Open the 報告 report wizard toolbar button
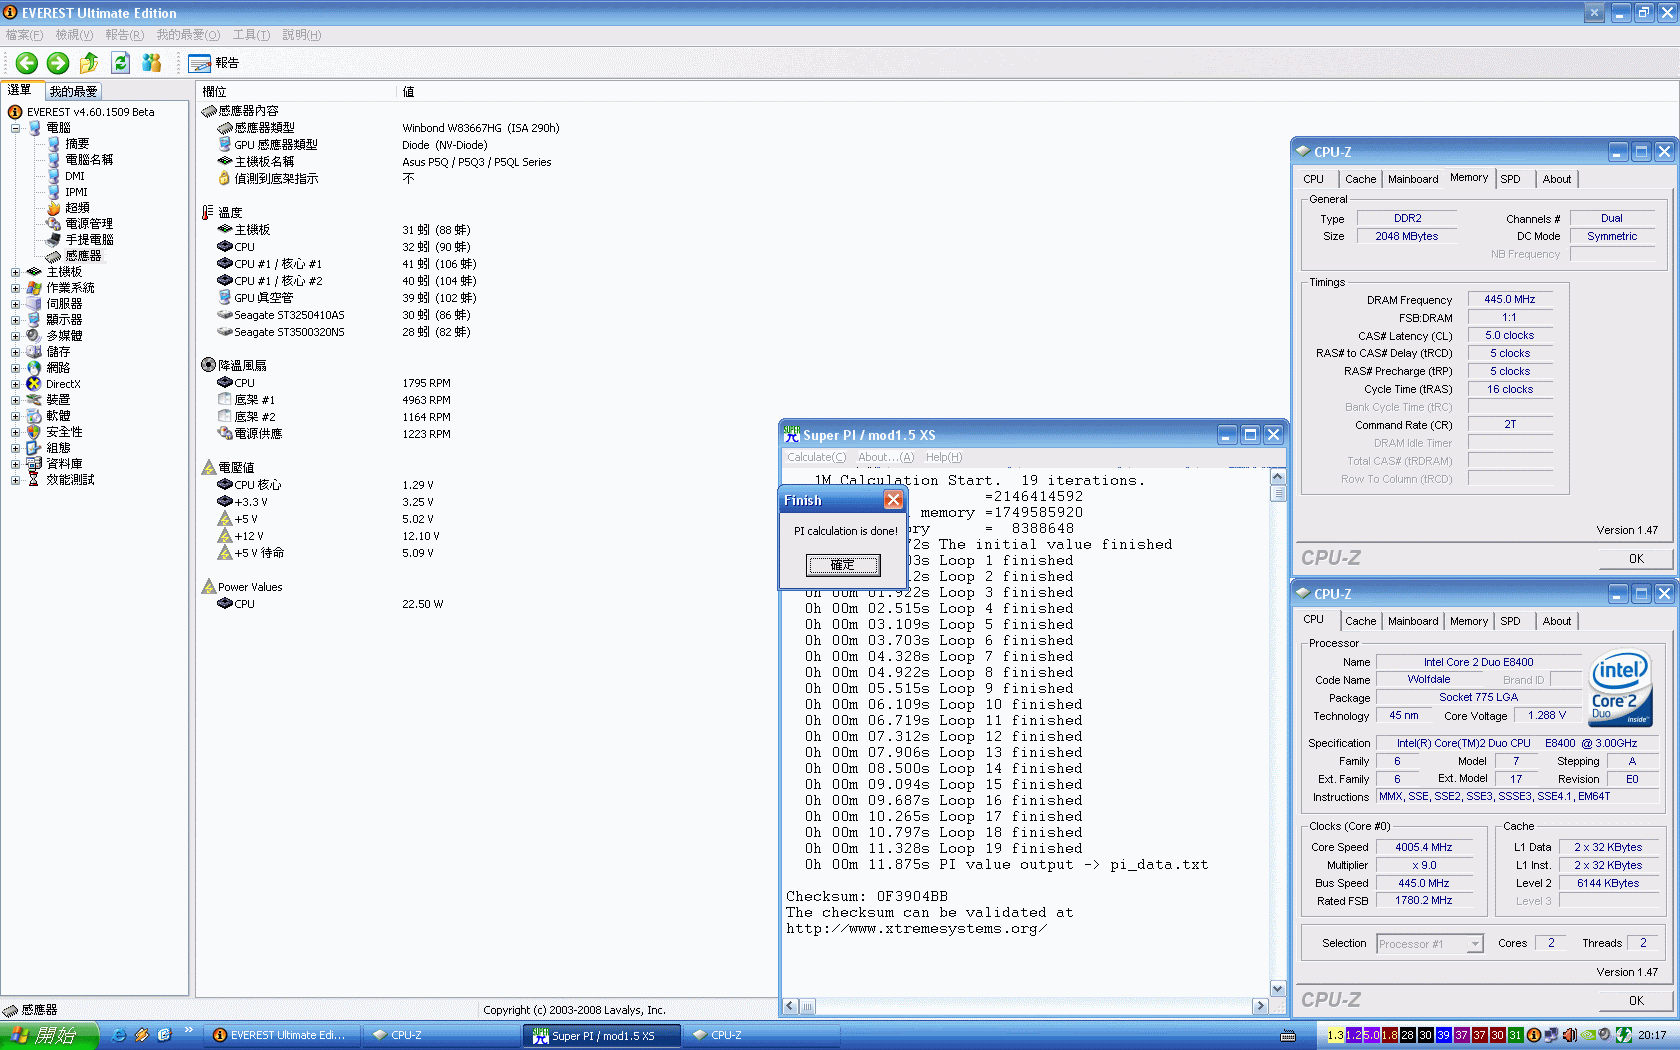 click(214, 63)
